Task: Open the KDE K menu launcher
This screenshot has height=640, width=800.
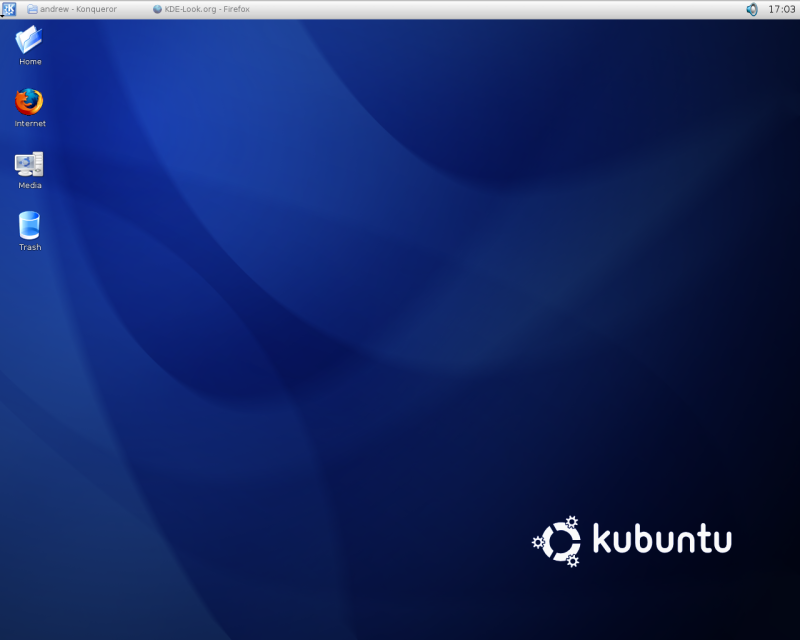Action: pos(9,9)
